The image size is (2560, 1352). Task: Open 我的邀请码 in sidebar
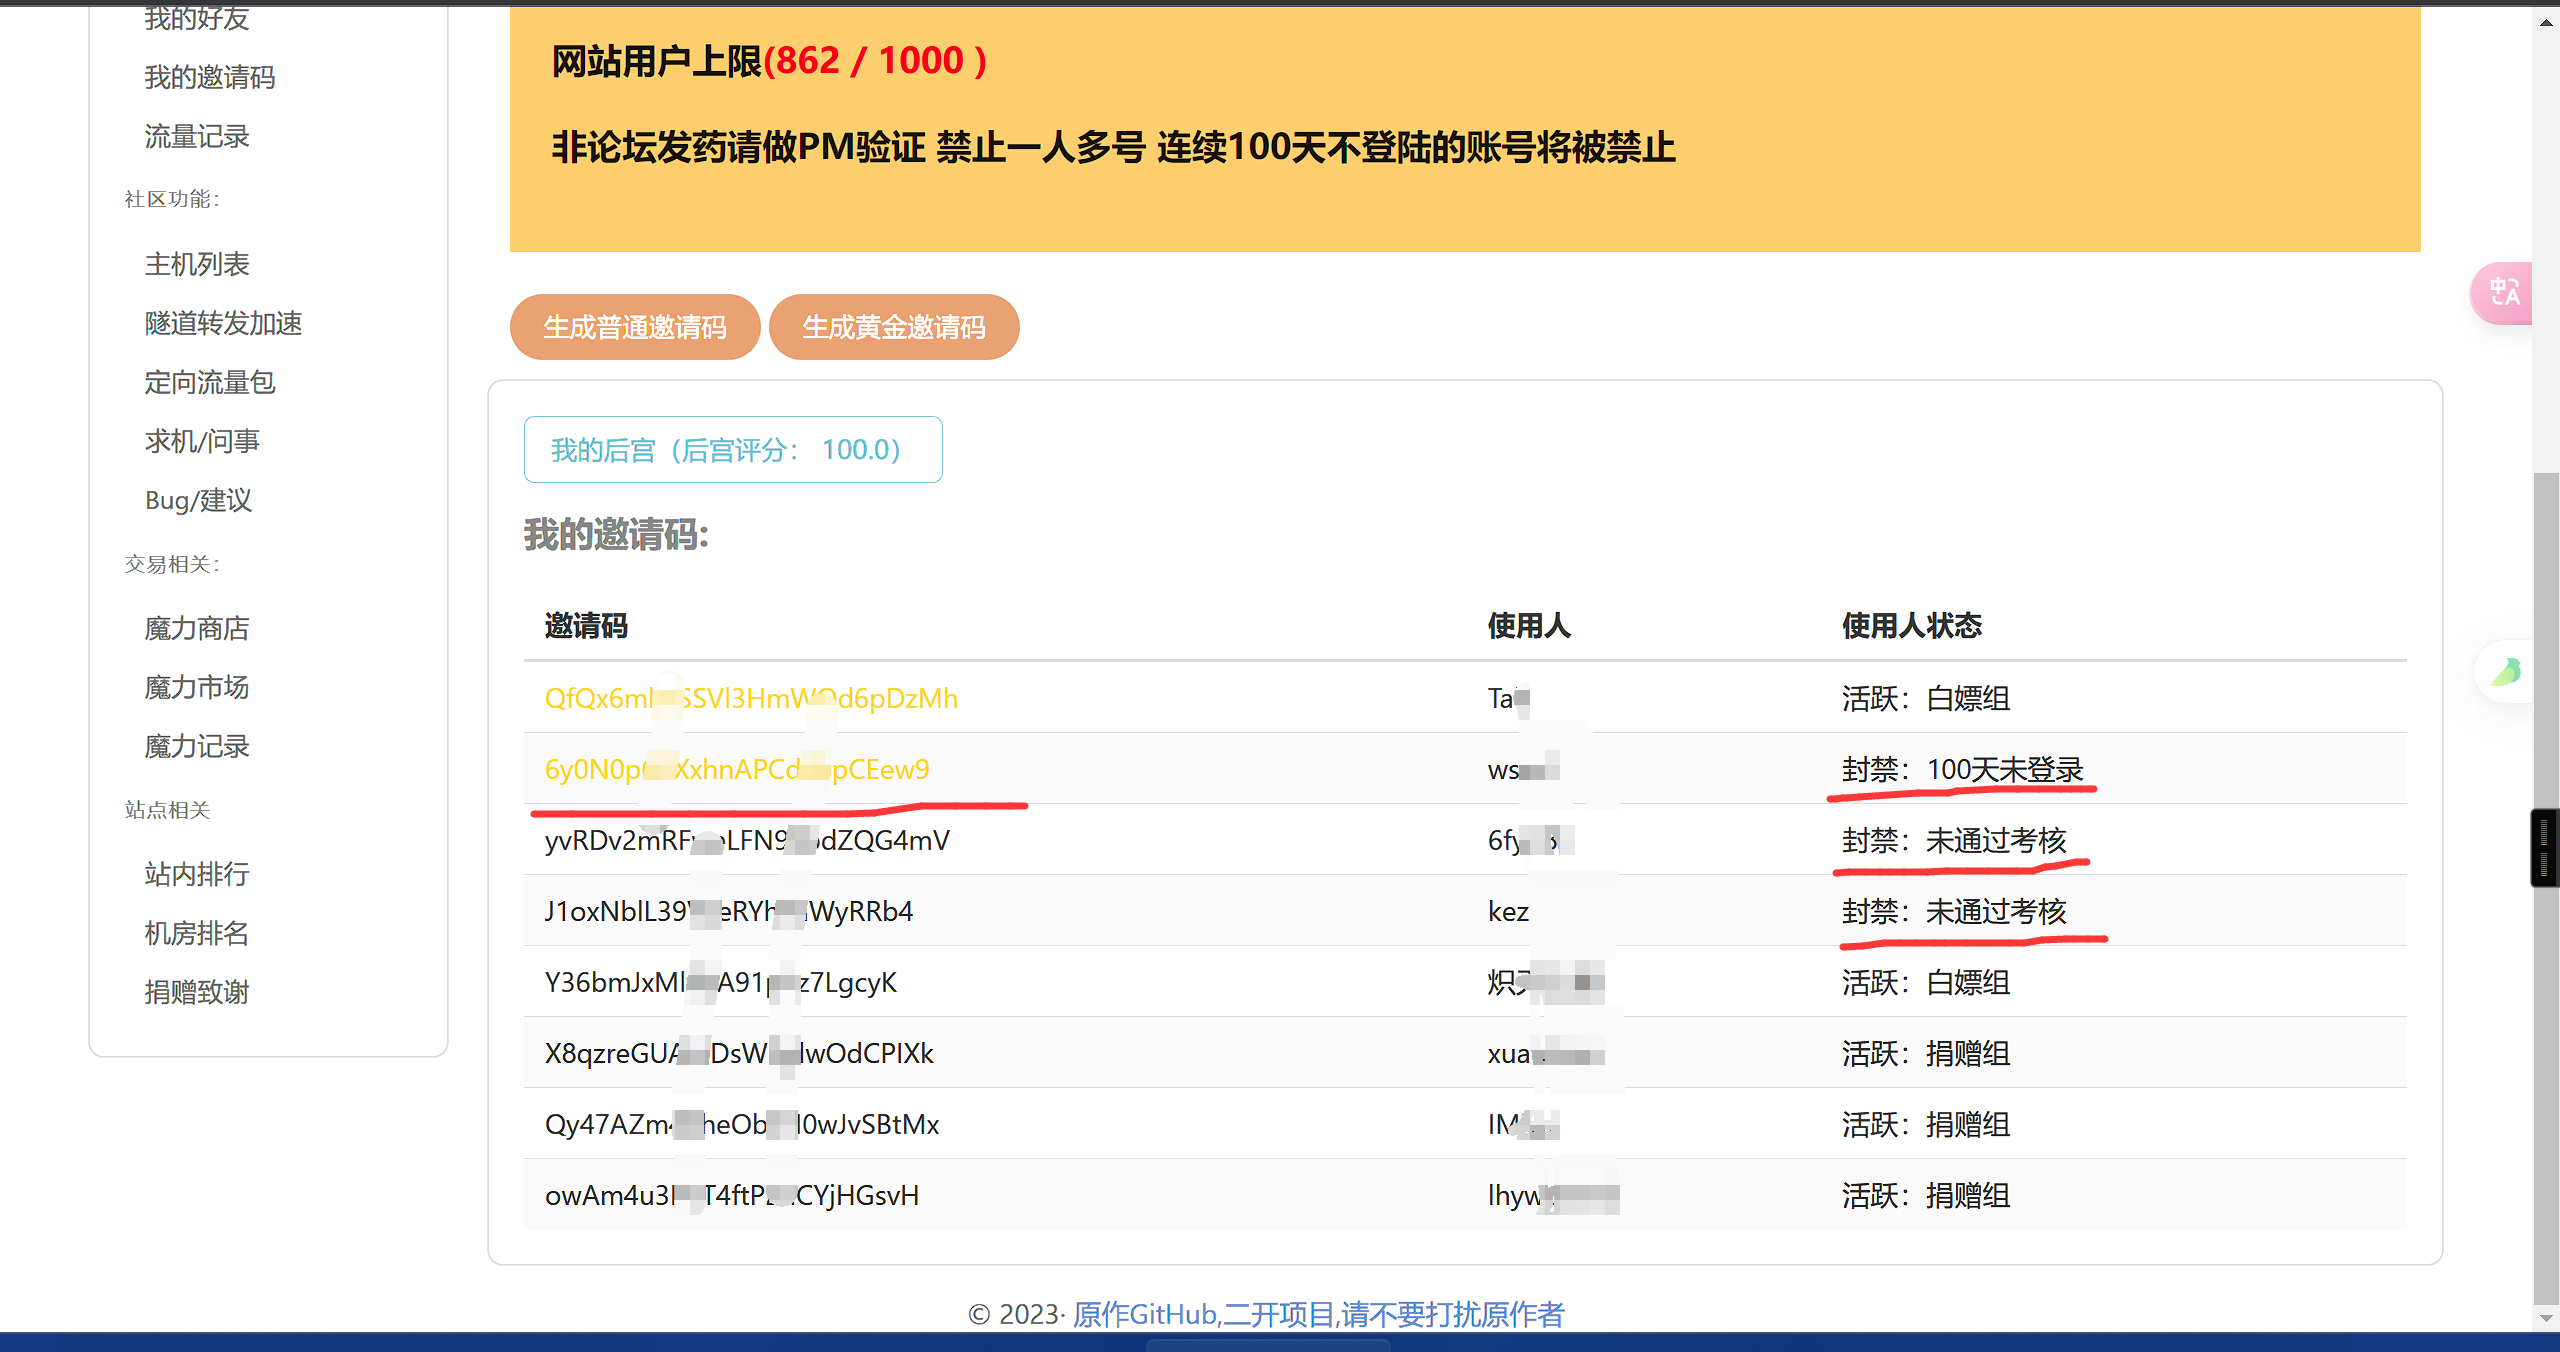210,77
